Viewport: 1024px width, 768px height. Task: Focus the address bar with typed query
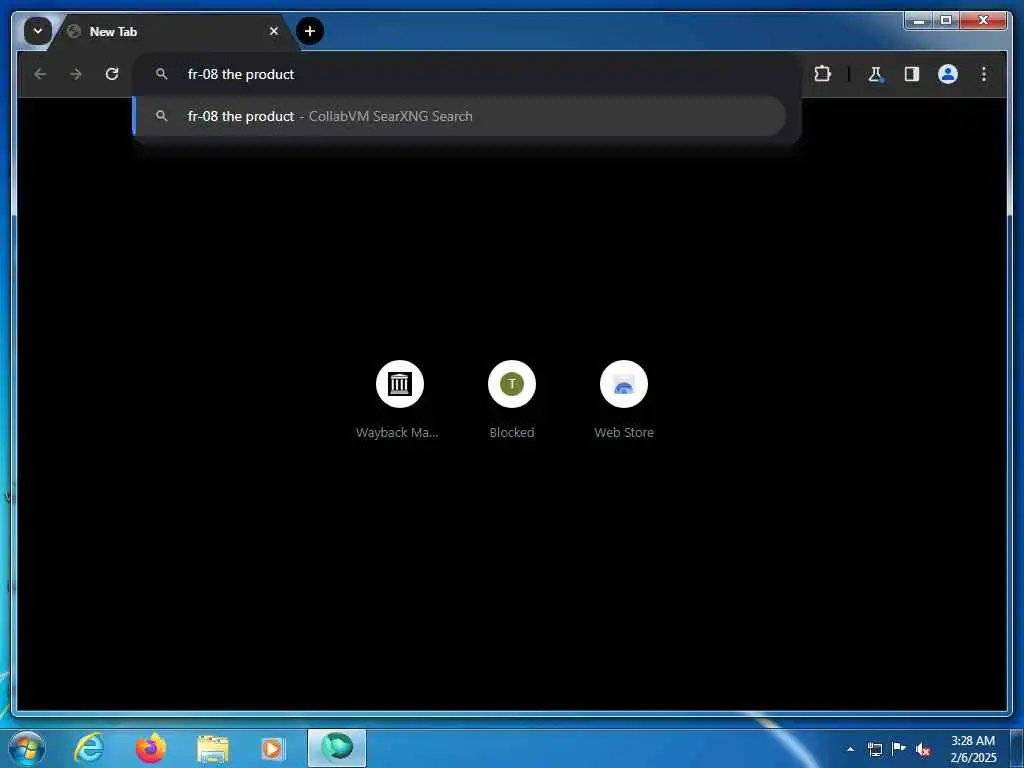(x=466, y=74)
